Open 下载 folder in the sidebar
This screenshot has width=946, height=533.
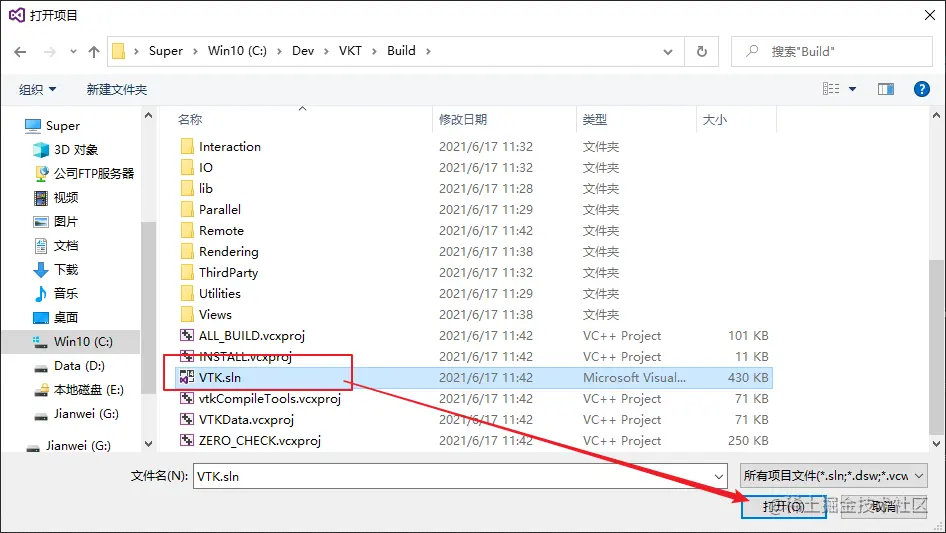pos(56,269)
